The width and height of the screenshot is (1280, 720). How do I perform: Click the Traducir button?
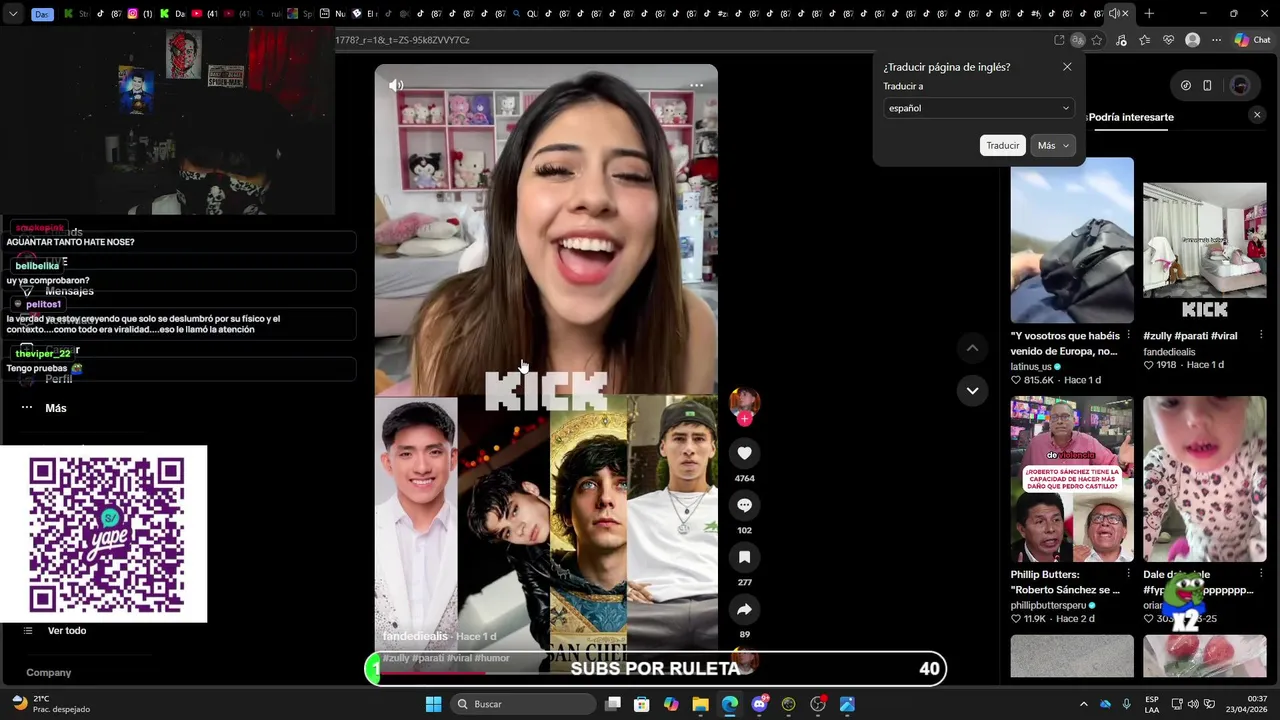(1002, 145)
